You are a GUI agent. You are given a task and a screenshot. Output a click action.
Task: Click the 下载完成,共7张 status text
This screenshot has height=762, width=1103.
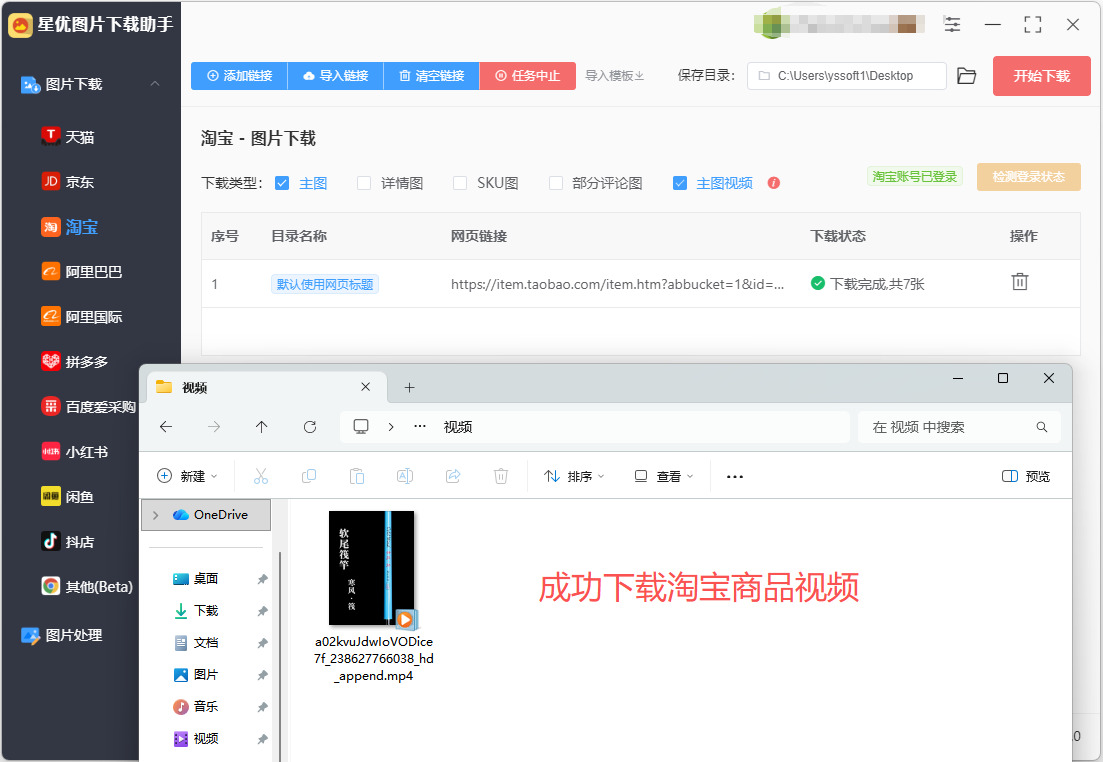point(876,284)
